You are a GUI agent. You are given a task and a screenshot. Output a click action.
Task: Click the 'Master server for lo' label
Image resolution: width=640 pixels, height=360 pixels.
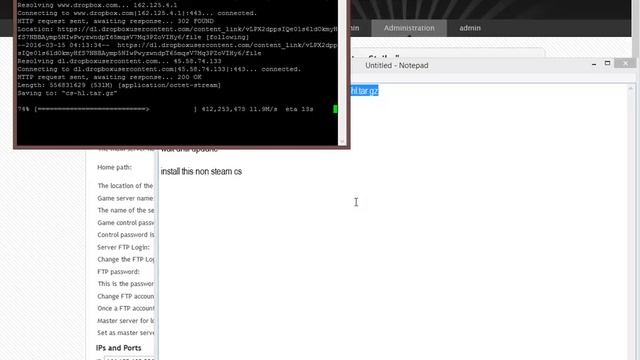tap(126, 321)
